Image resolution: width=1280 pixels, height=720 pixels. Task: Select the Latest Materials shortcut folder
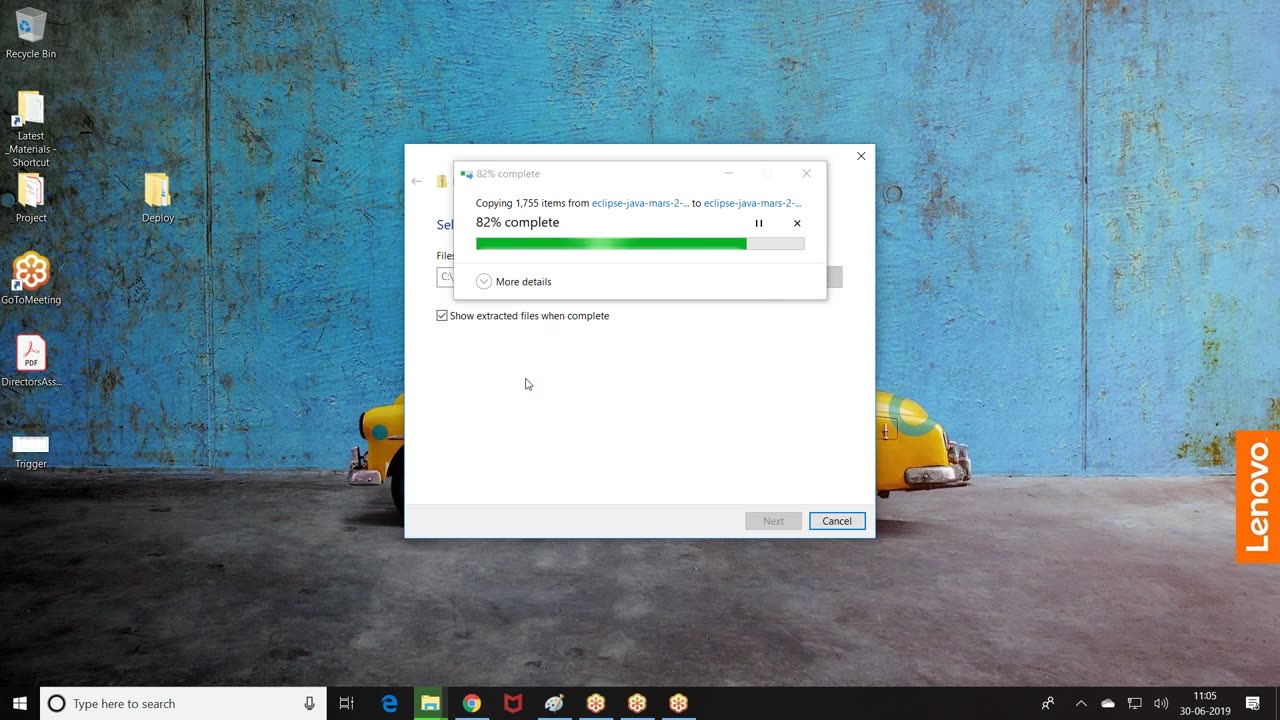coord(31,129)
